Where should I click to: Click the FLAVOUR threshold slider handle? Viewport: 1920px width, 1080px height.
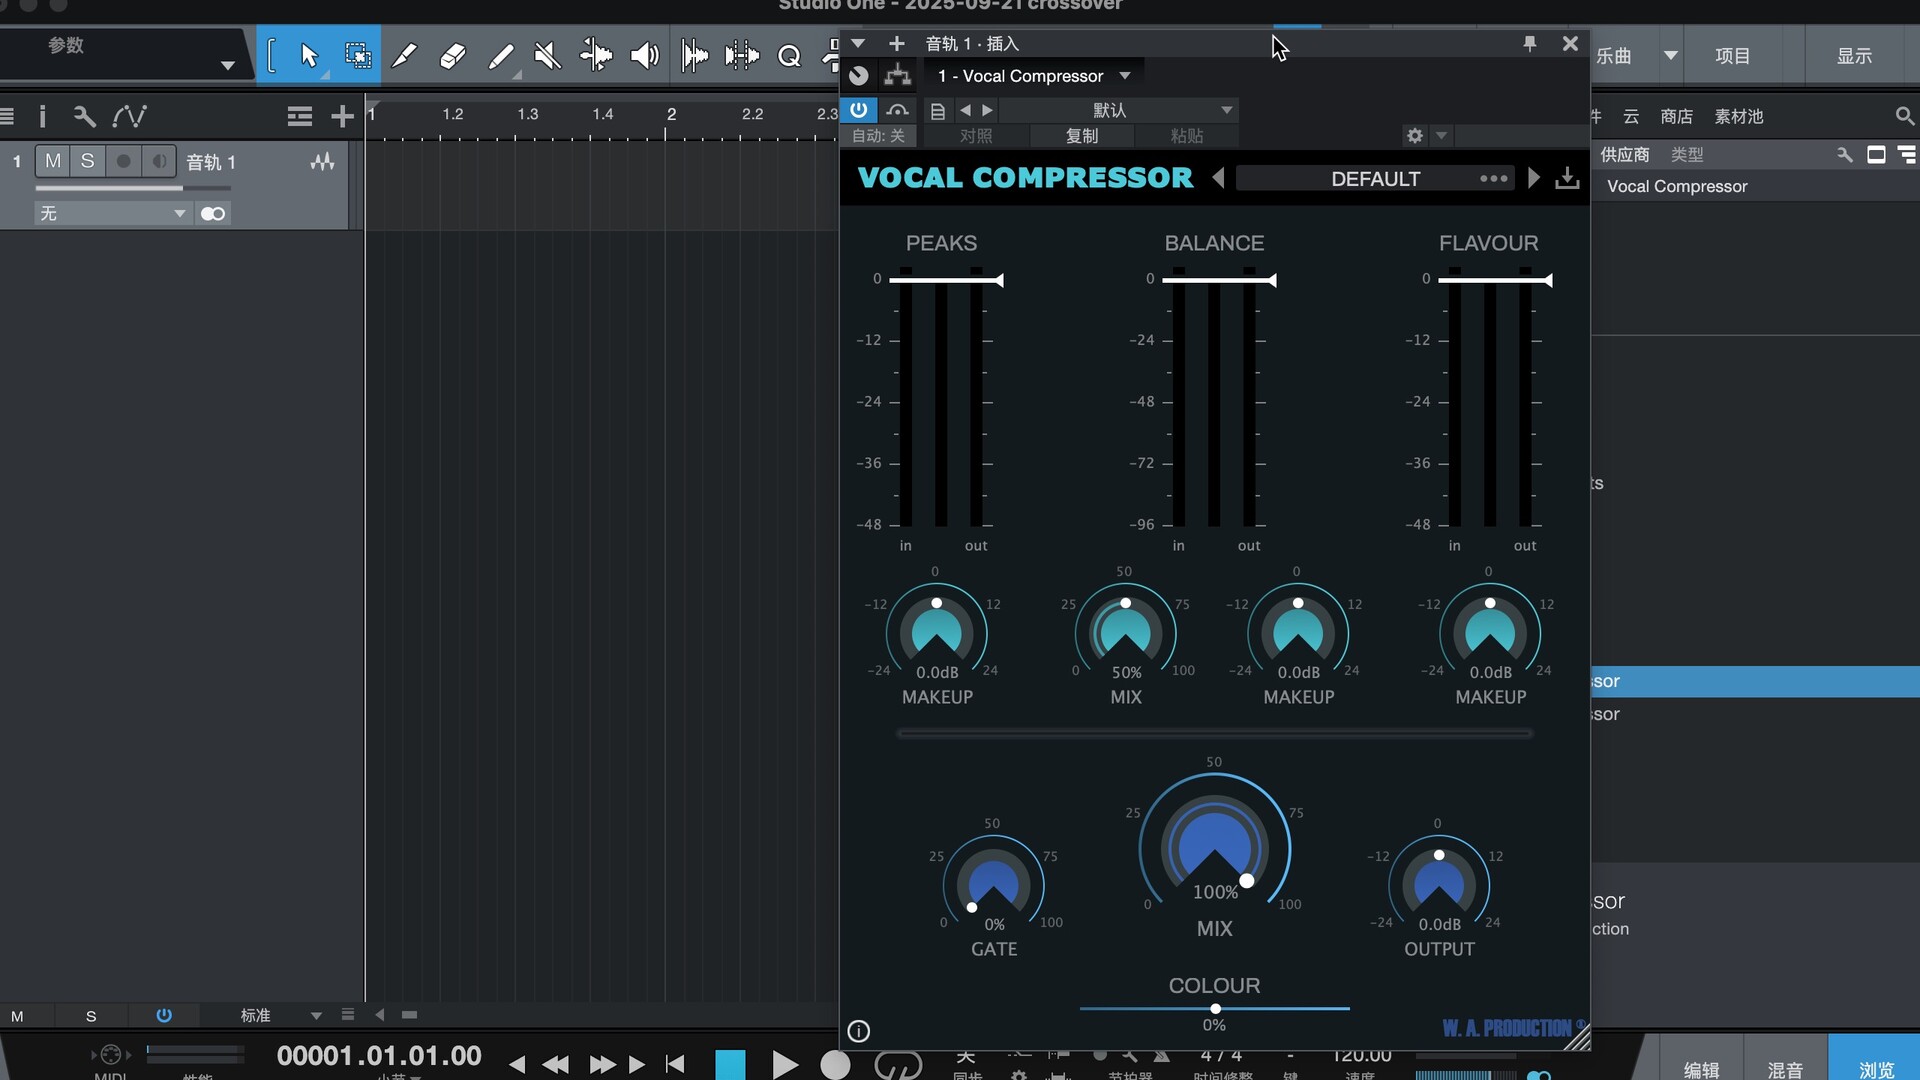pos(1548,280)
